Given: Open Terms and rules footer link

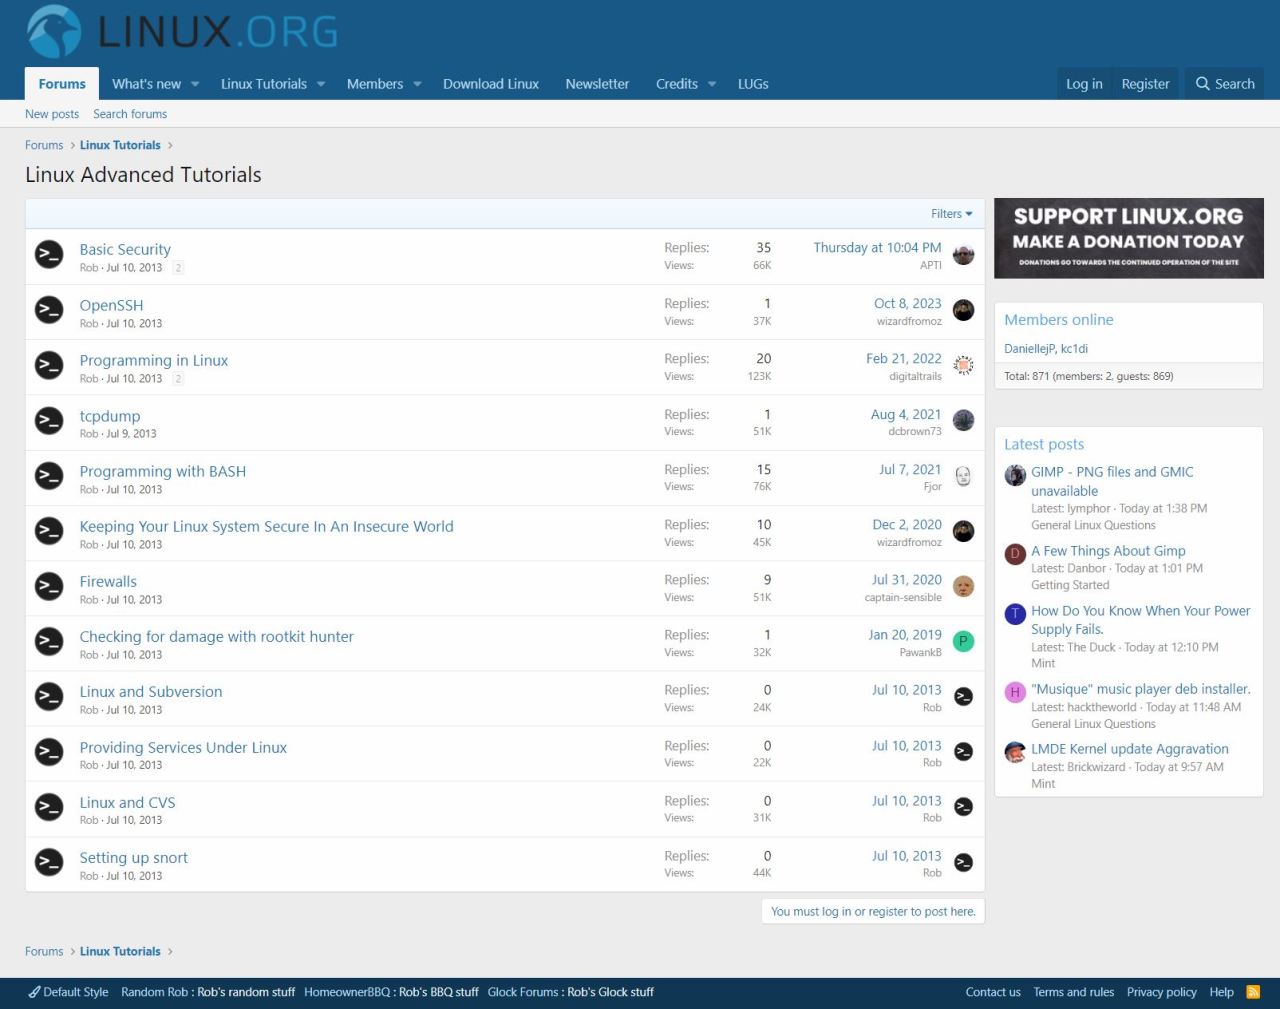Looking at the screenshot, I should pyautogui.click(x=1074, y=992).
